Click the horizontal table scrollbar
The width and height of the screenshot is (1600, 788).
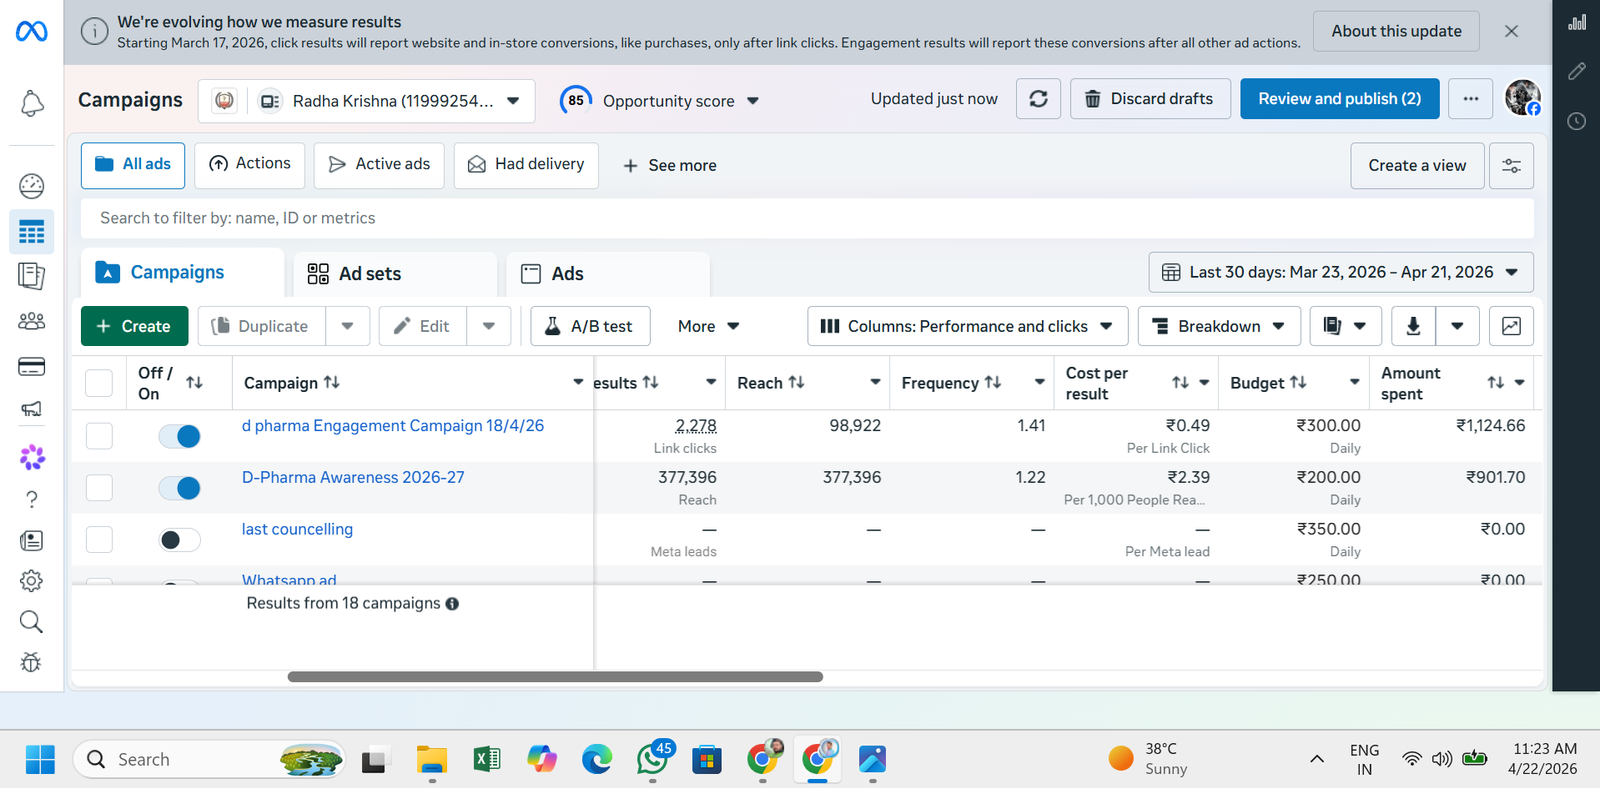tap(555, 677)
